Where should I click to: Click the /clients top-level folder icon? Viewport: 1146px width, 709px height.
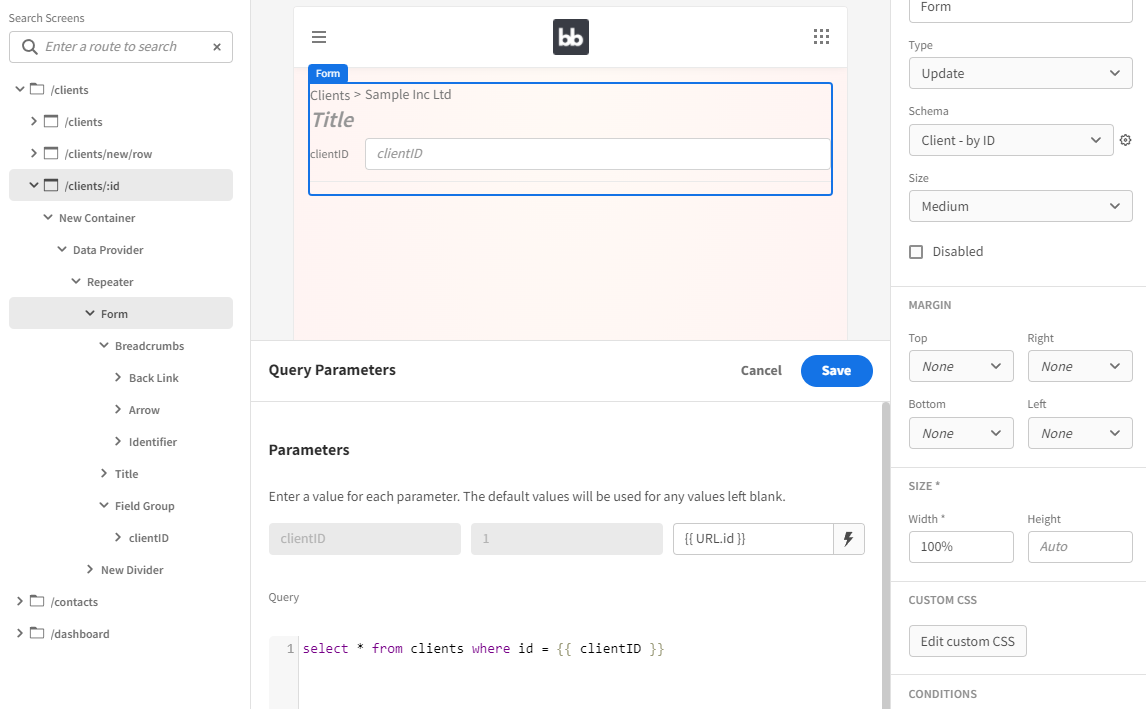point(37,89)
